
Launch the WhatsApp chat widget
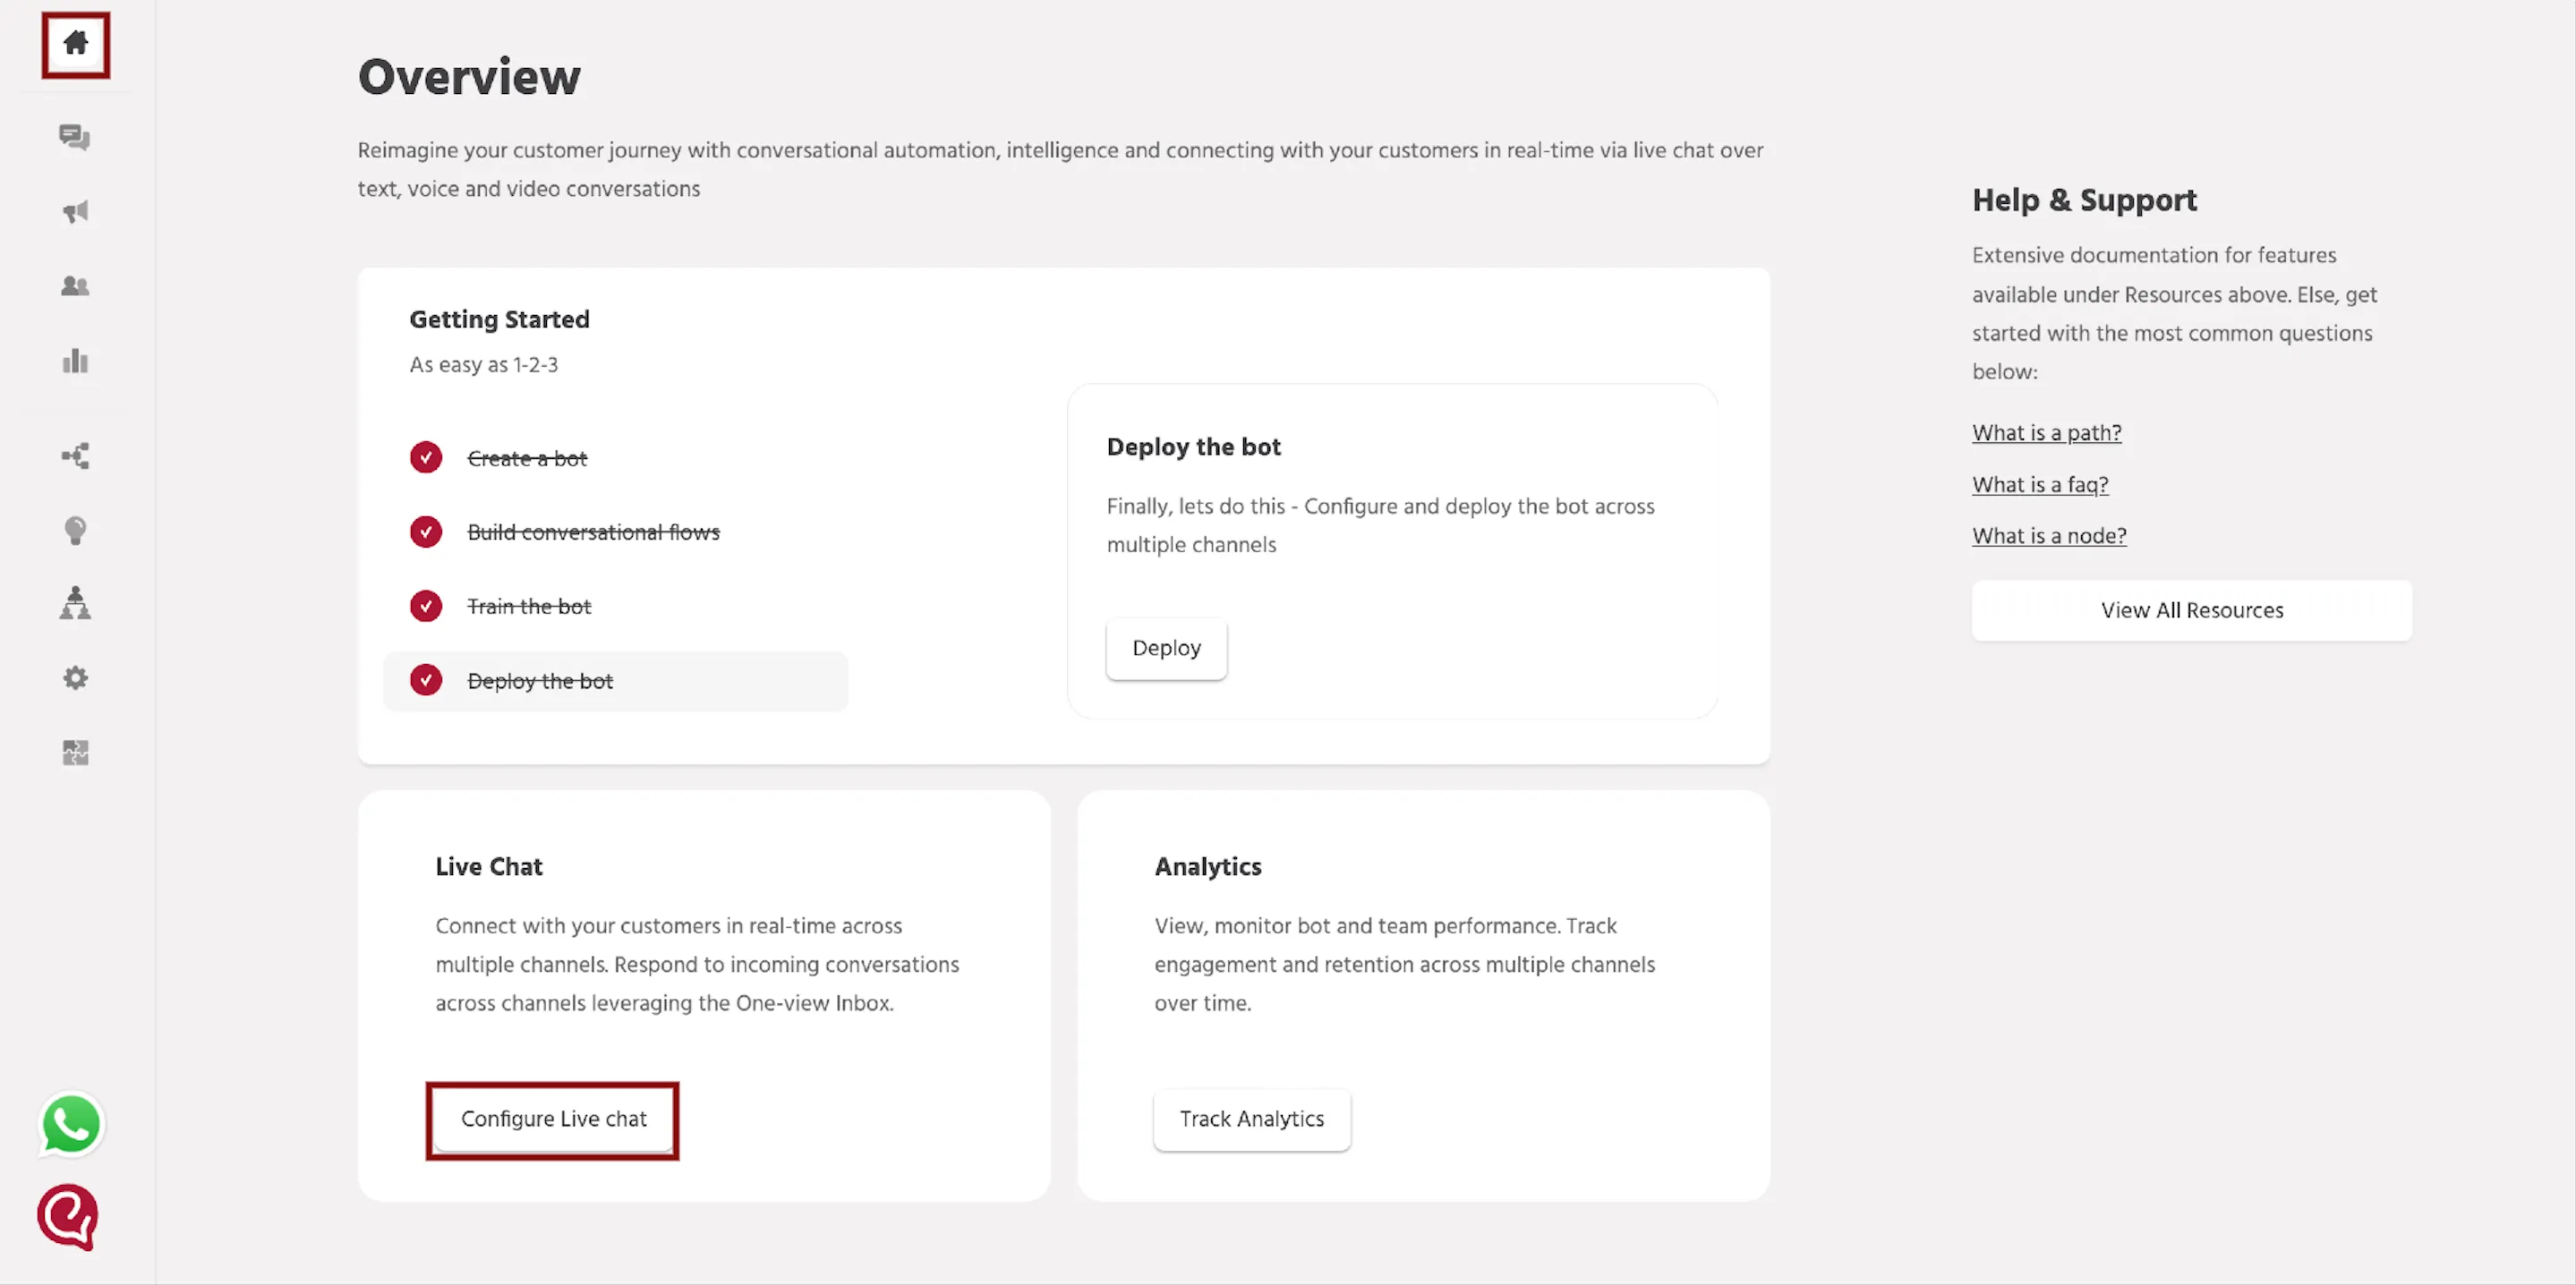[x=71, y=1124]
